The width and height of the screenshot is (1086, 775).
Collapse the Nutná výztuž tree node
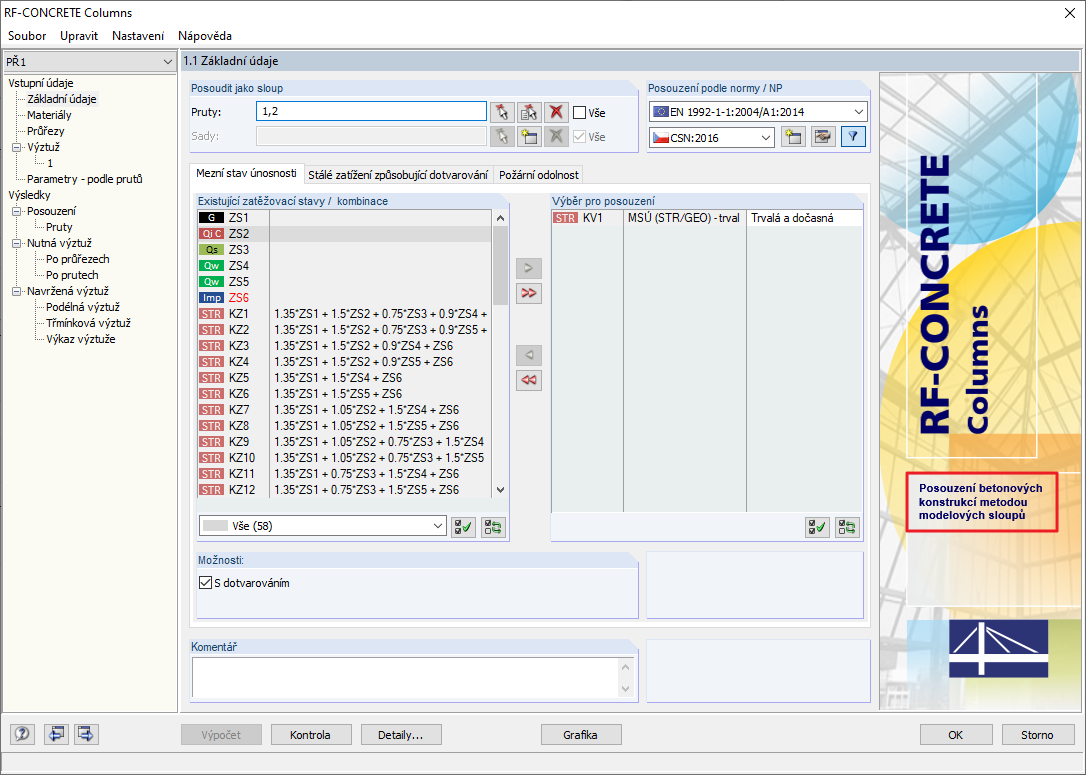17,243
